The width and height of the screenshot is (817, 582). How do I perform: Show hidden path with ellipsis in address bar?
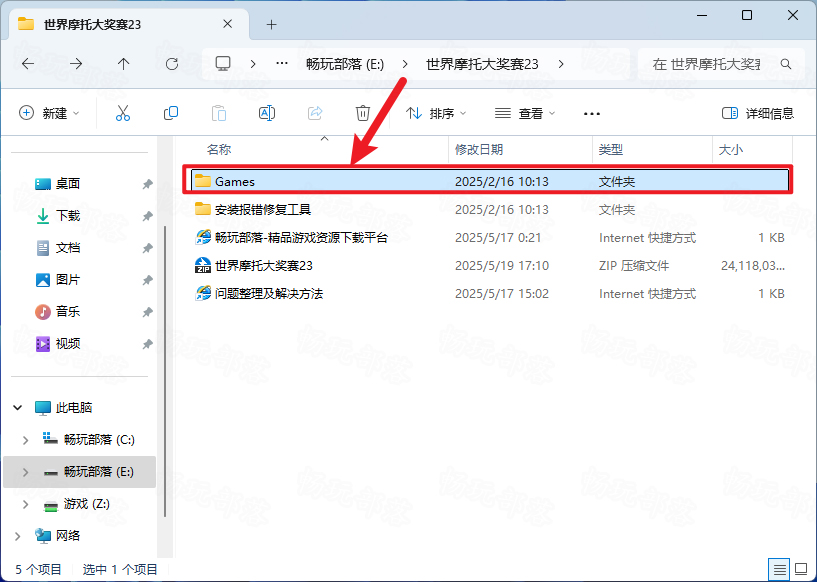coord(282,64)
